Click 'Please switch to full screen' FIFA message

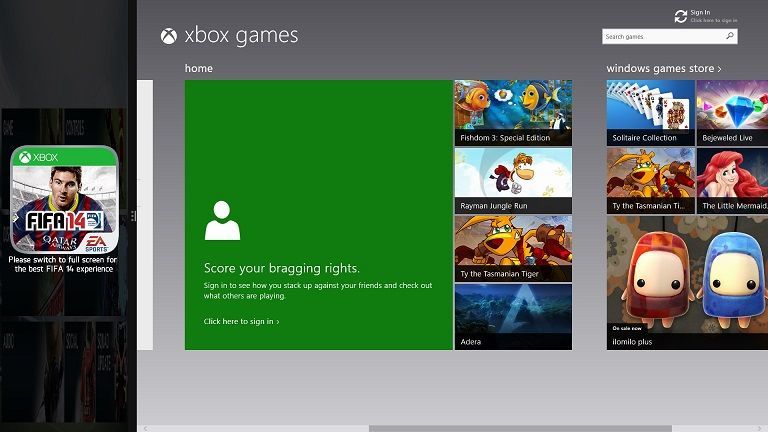coord(63,264)
